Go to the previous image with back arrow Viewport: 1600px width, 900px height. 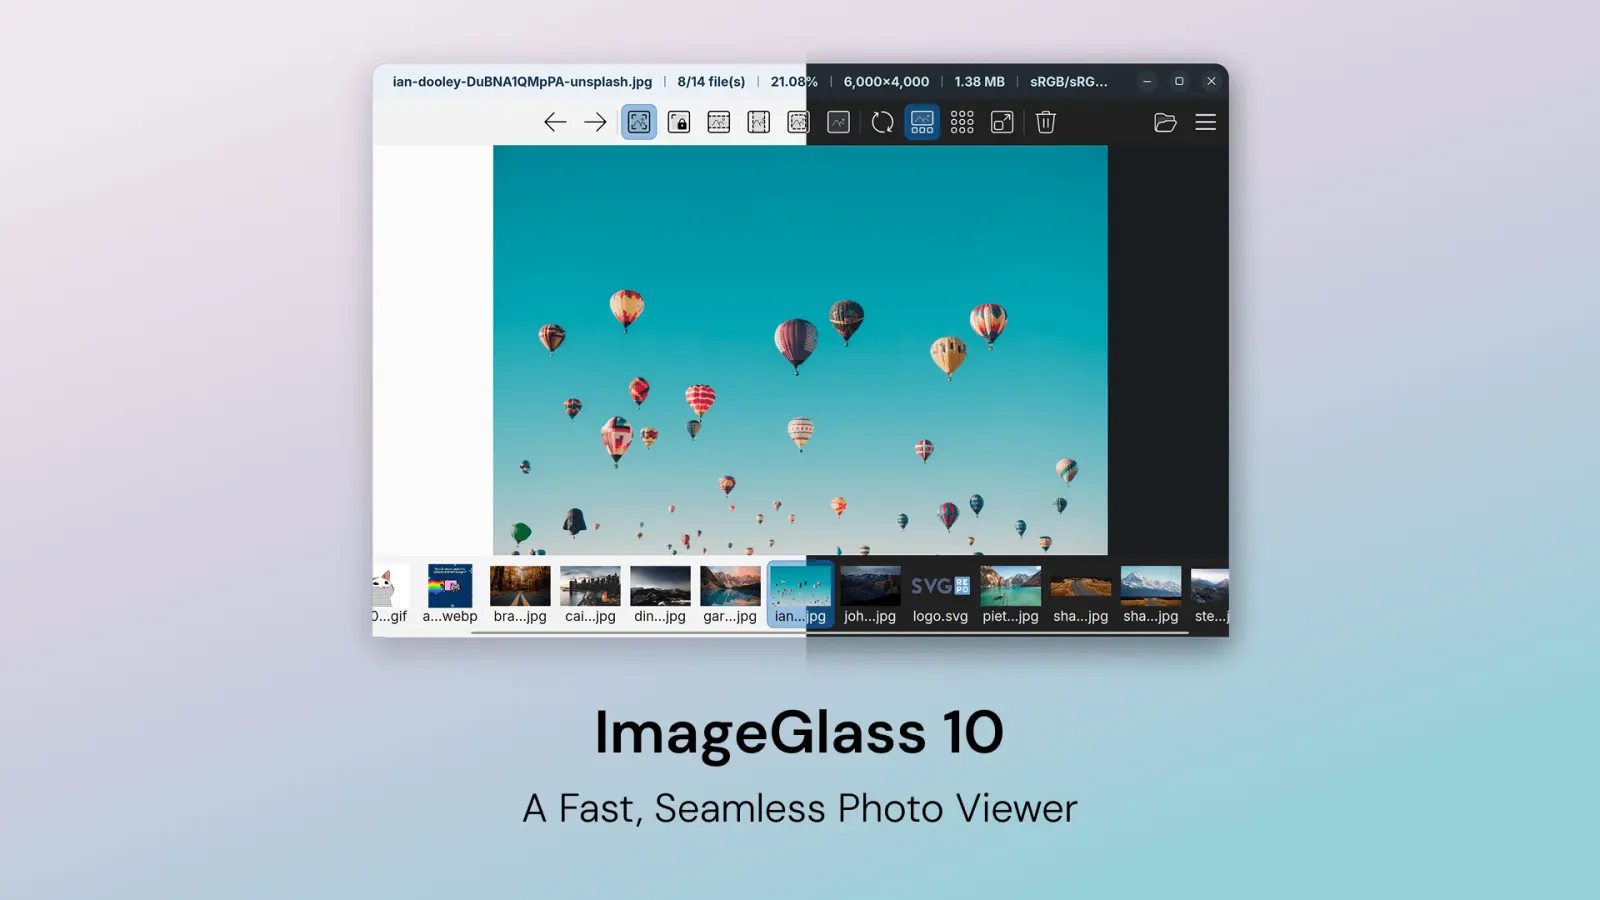(555, 122)
